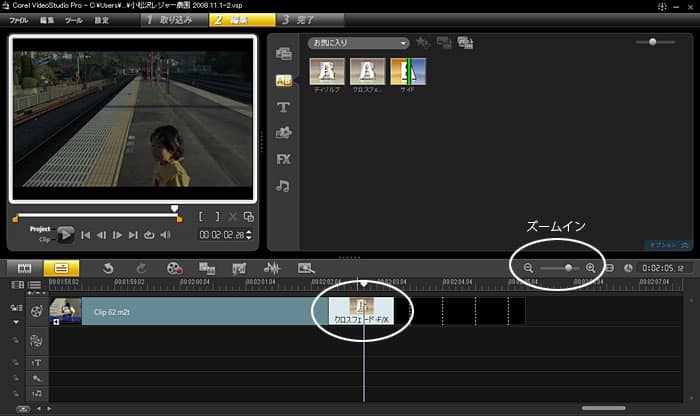Jump to the start (Home)
This screenshot has height=416, width=700.
[x=85, y=235]
